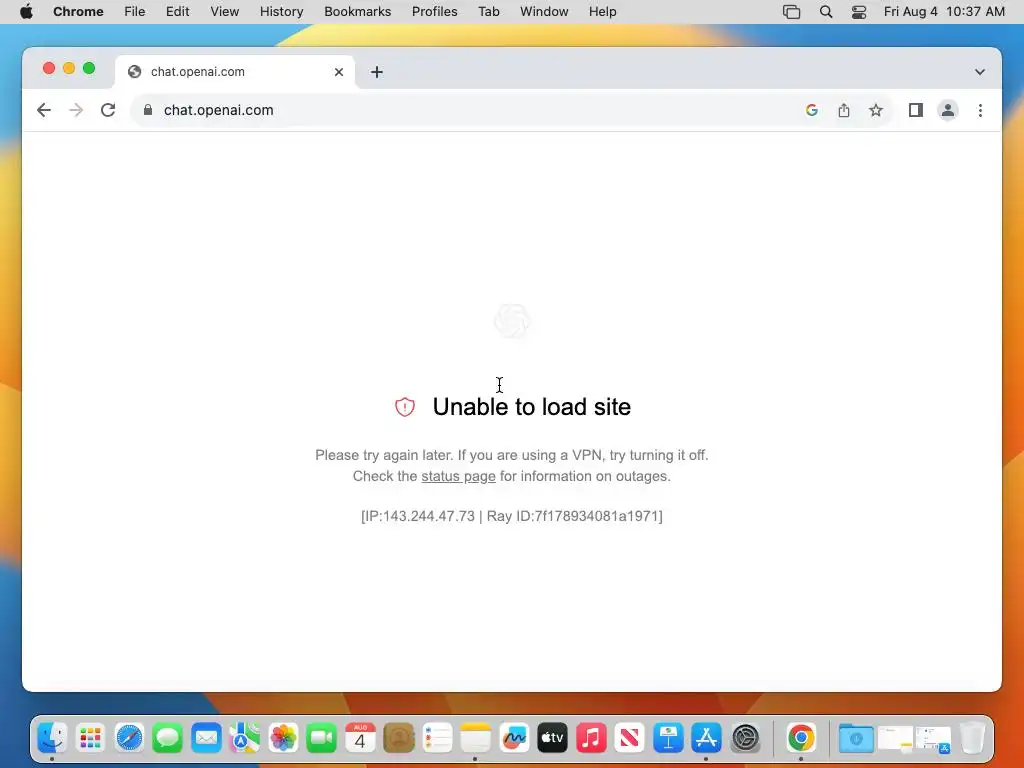This screenshot has height=768, width=1024.
Task: Reload the chat.openai.com page
Action: pos(108,110)
